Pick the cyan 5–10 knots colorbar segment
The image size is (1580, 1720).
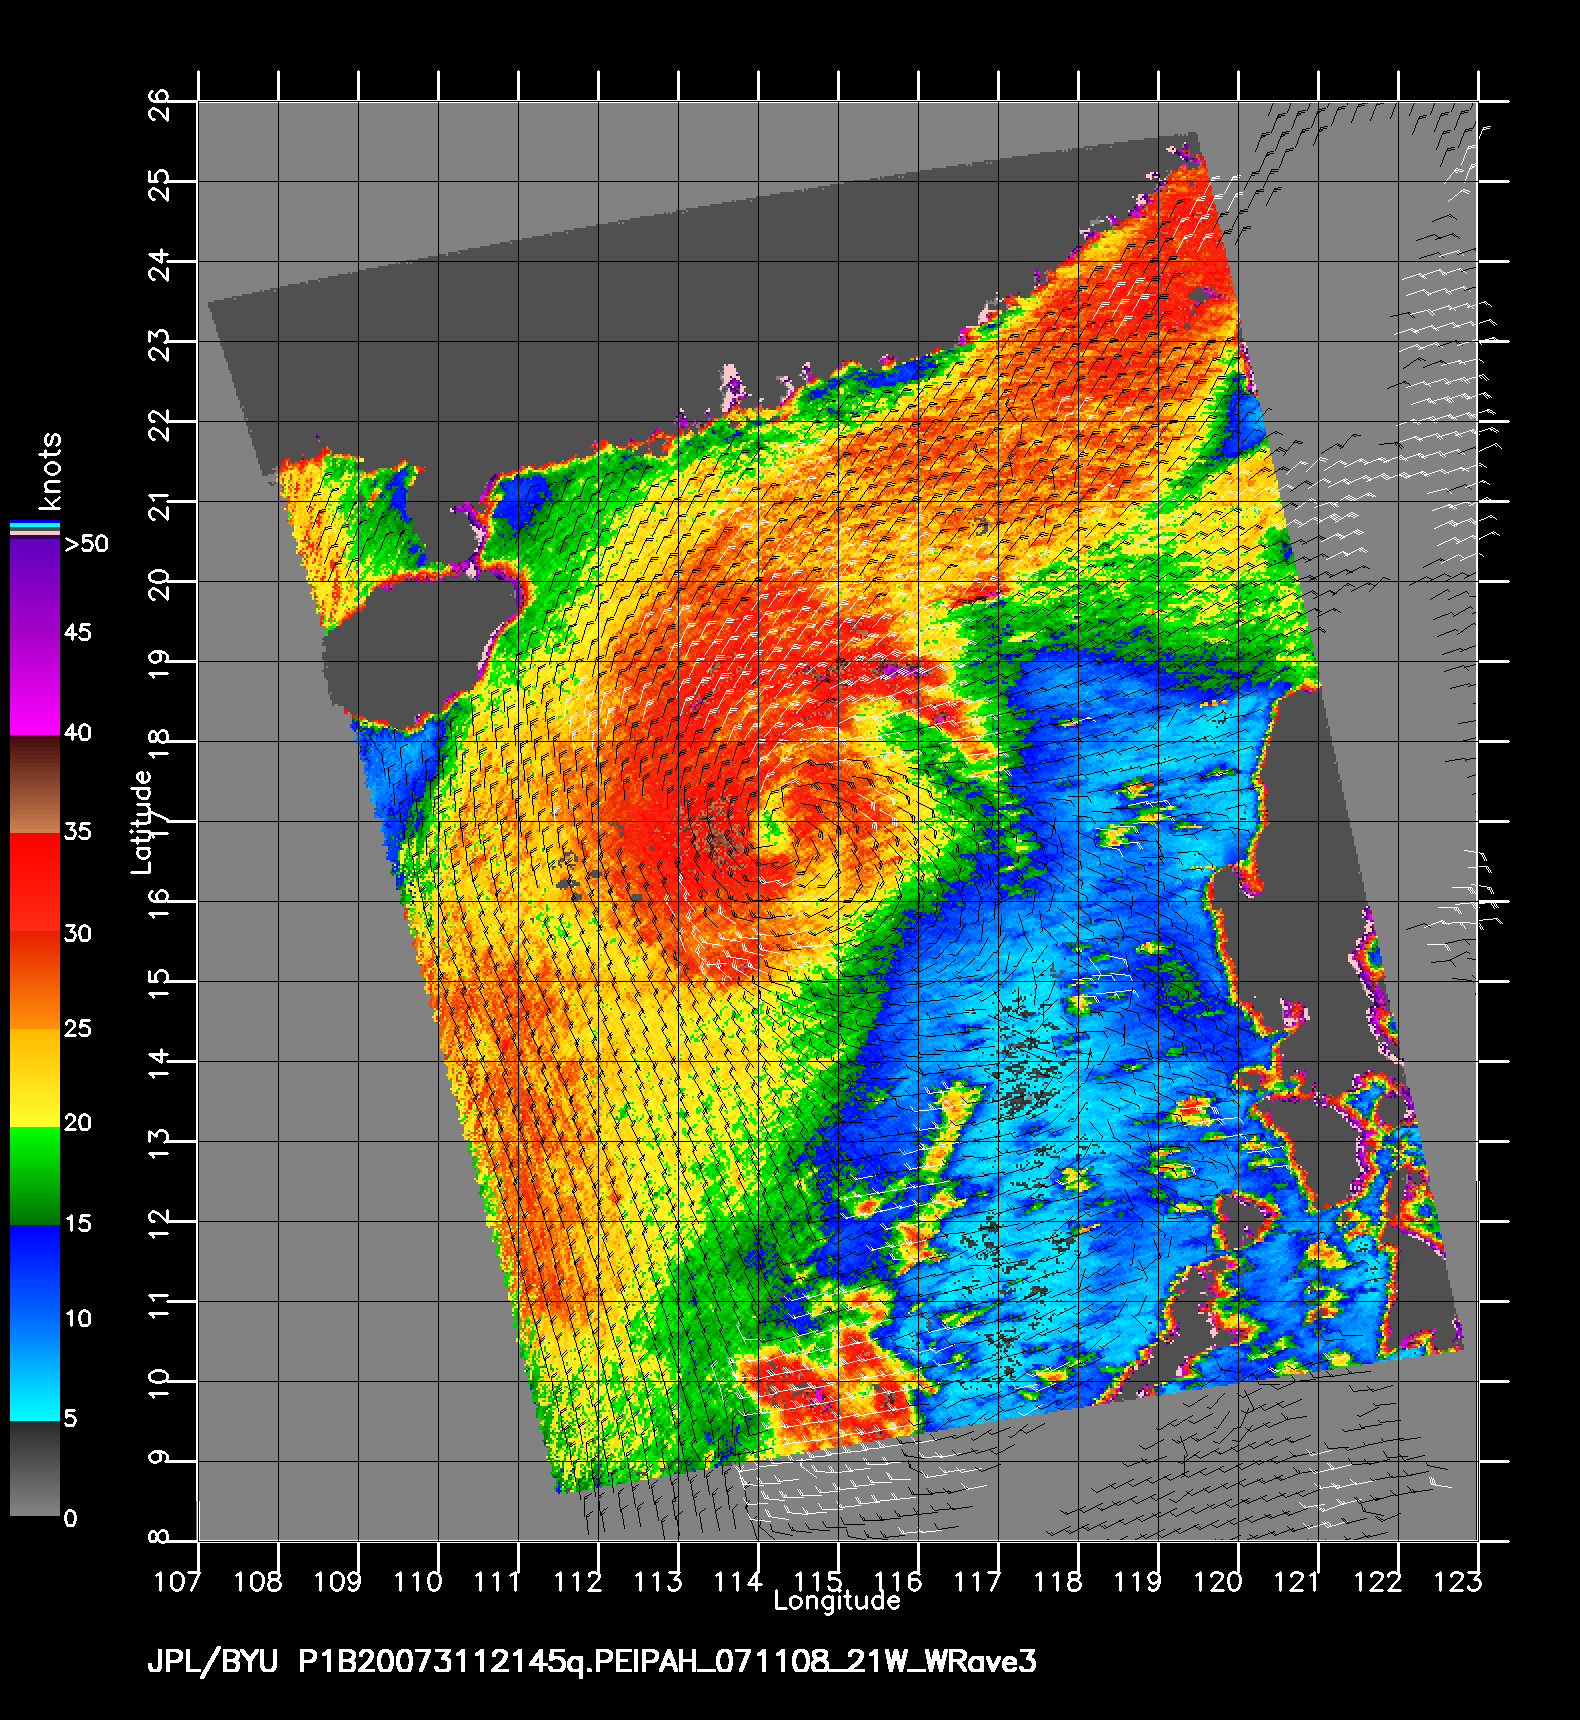click(x=35, y=1372)
